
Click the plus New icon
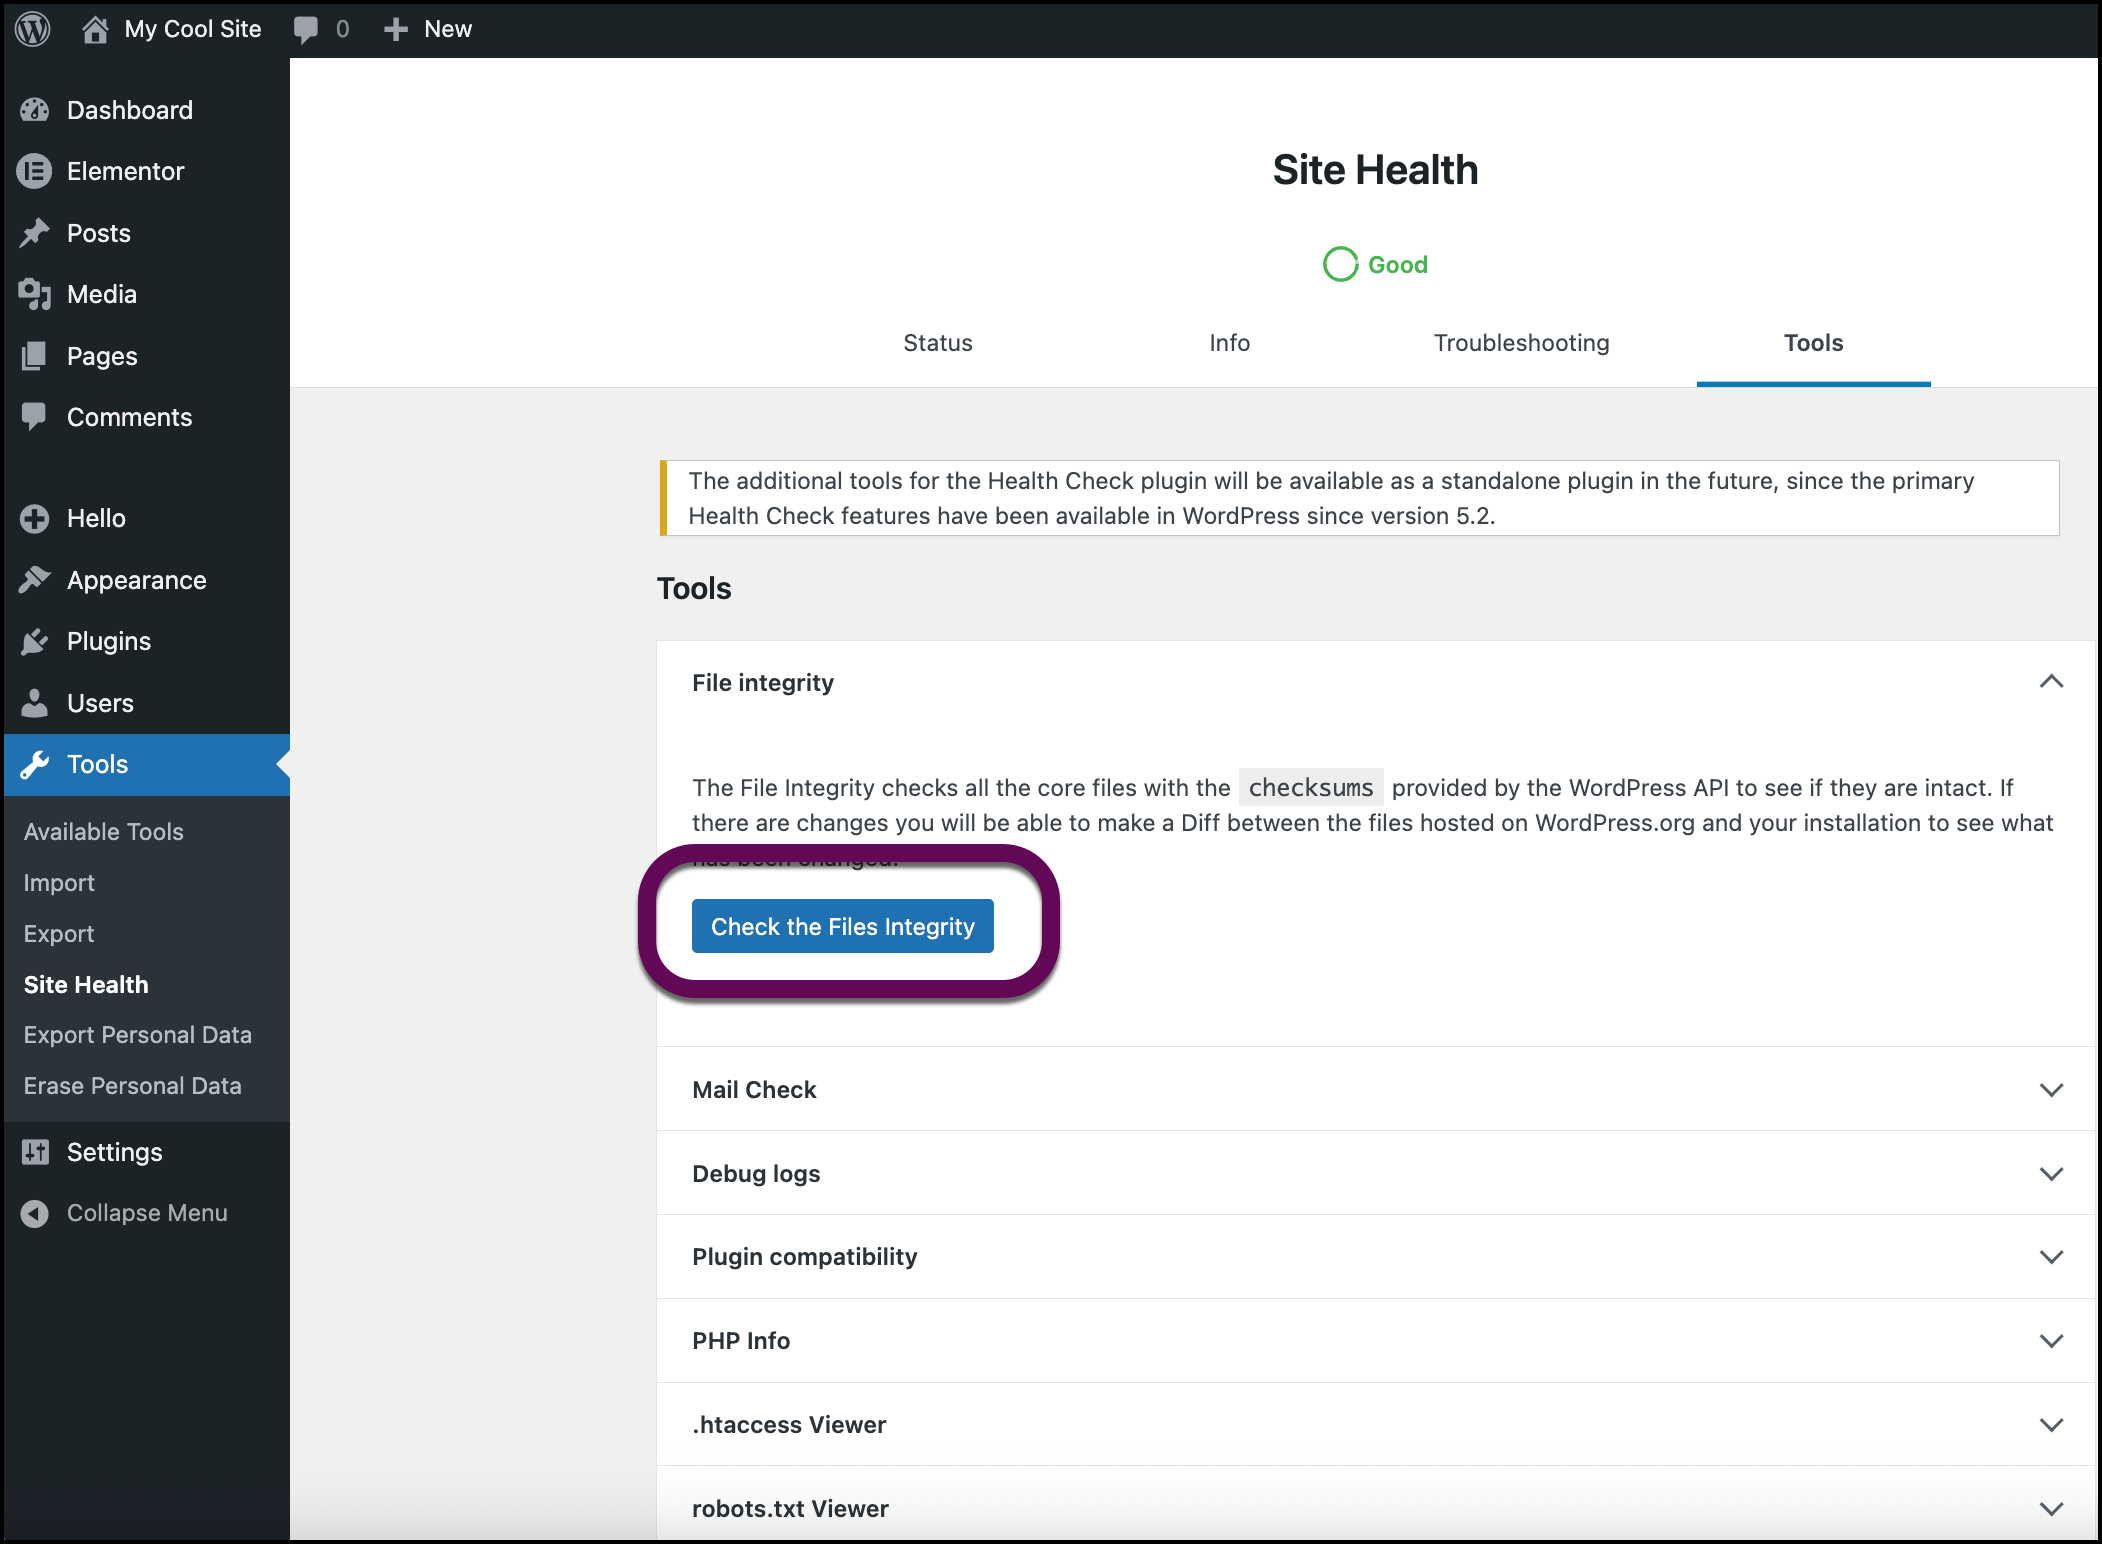click(396, 29)
